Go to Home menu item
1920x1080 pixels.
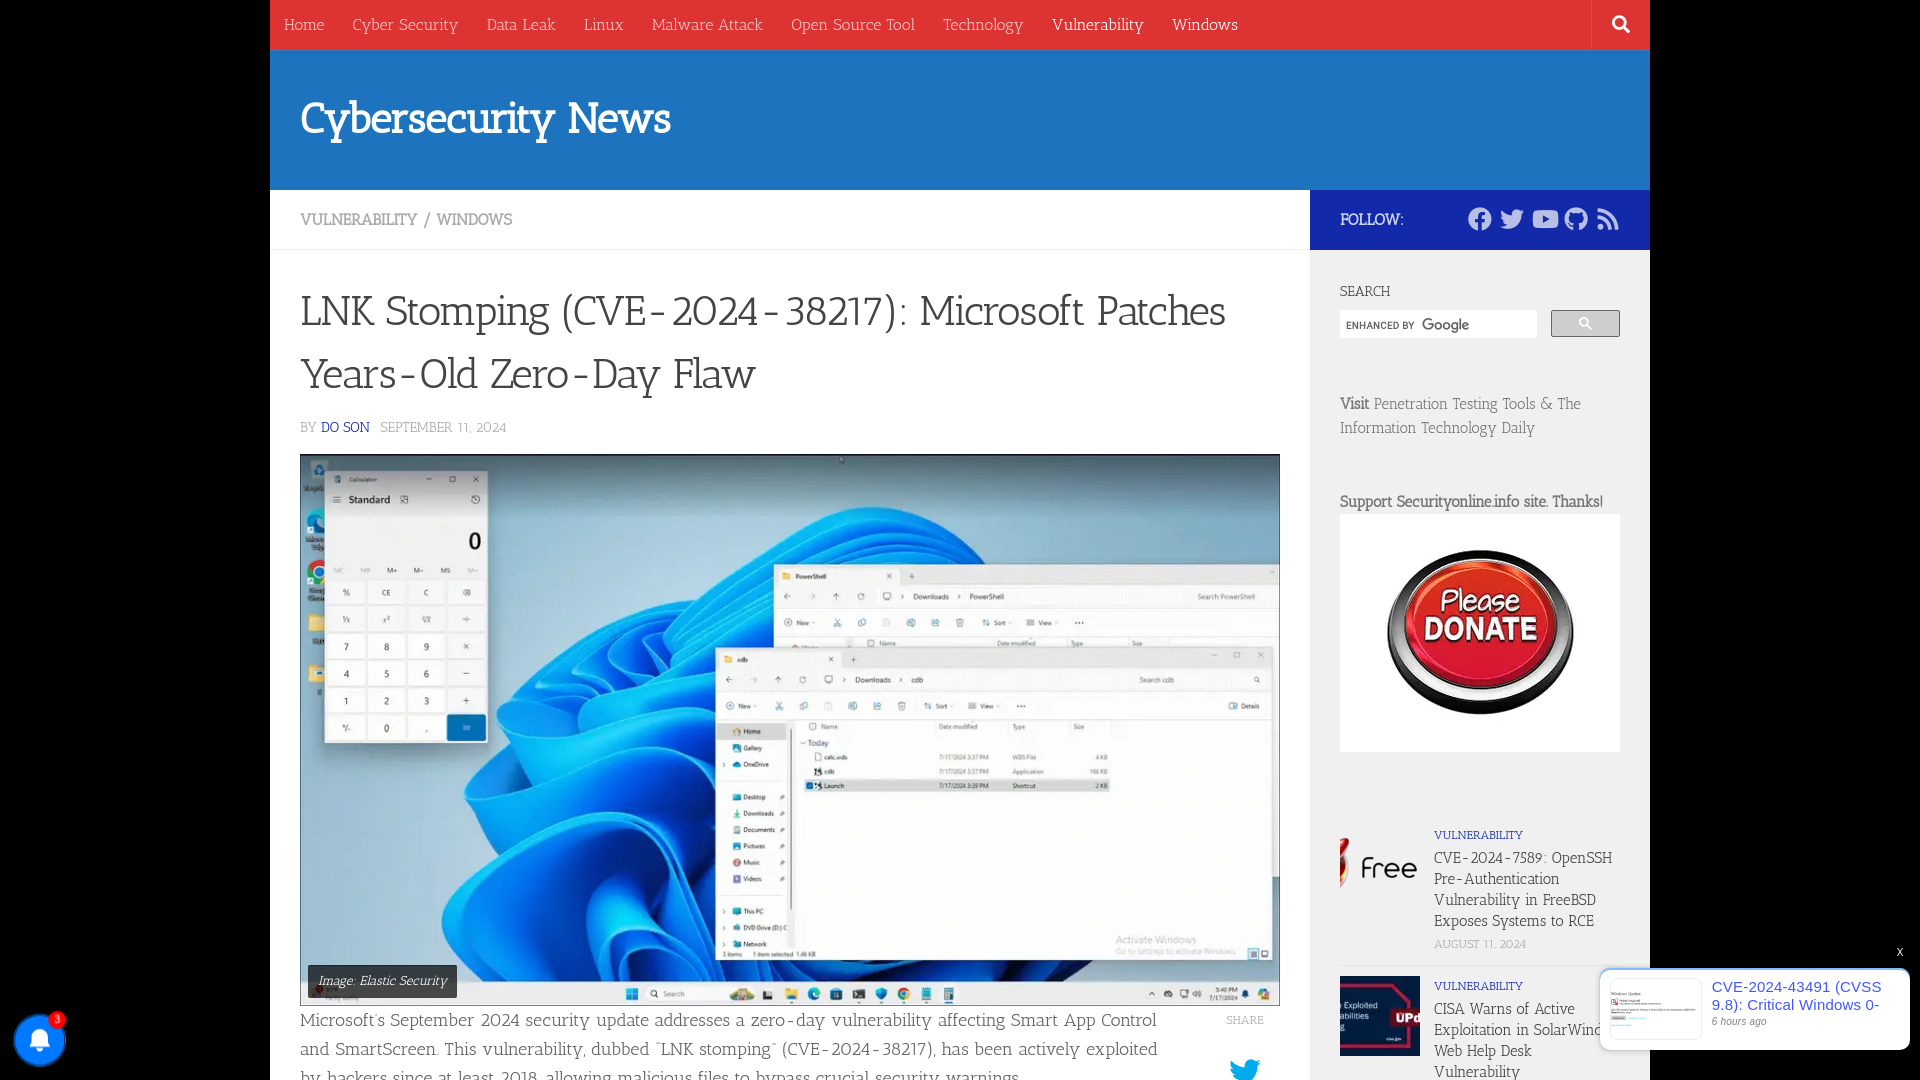pyautogui.click(x=304, y=25)
